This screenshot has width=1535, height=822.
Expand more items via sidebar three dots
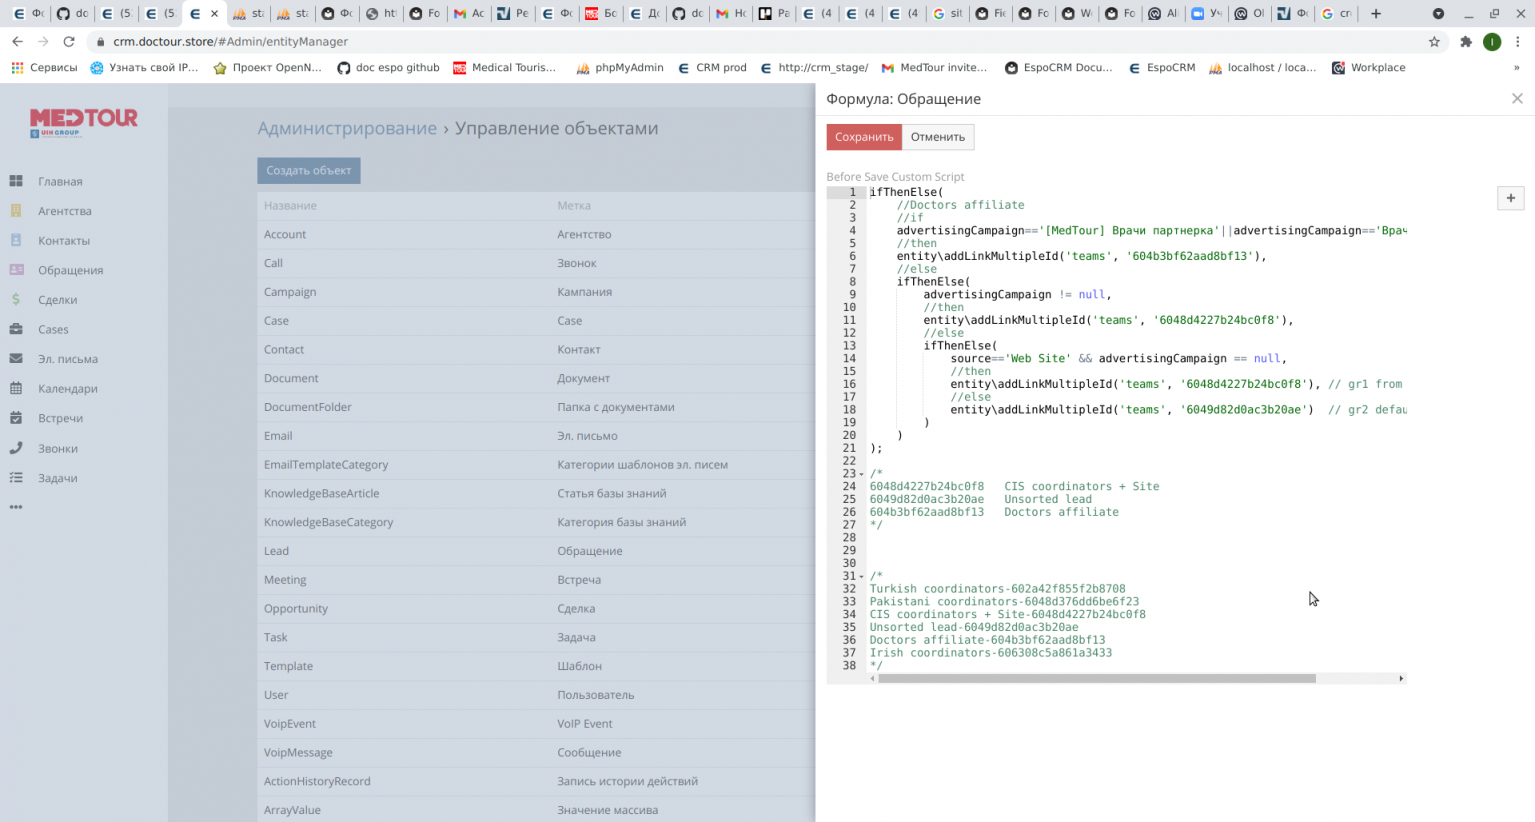pyautogui.click(x=16, y=507)
